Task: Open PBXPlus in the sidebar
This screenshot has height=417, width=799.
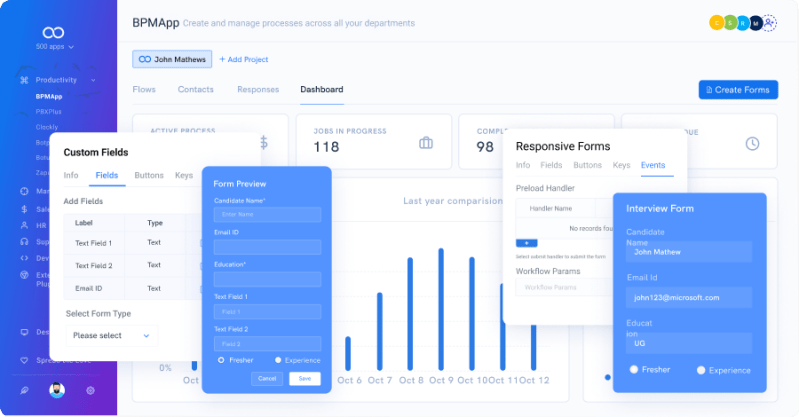Action: (48, 112)
